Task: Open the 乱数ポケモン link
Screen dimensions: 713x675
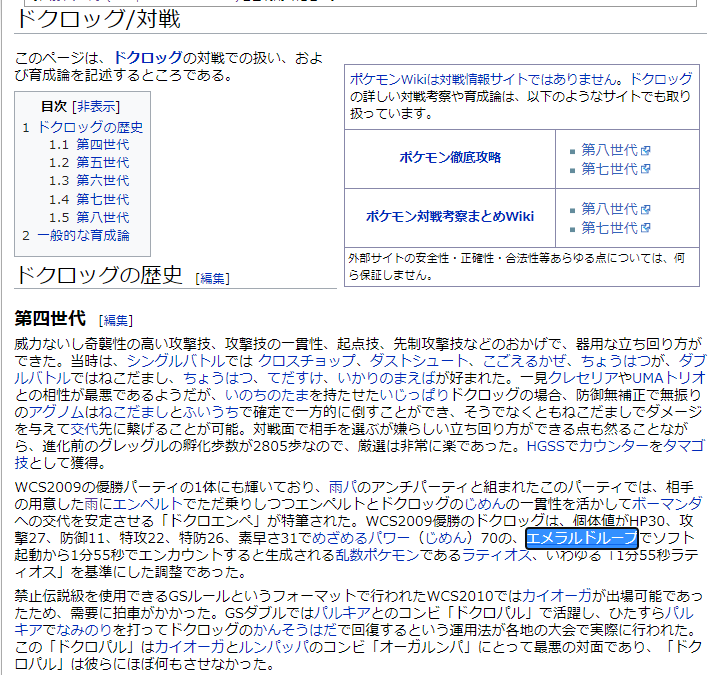Action: tap(377, 555)
